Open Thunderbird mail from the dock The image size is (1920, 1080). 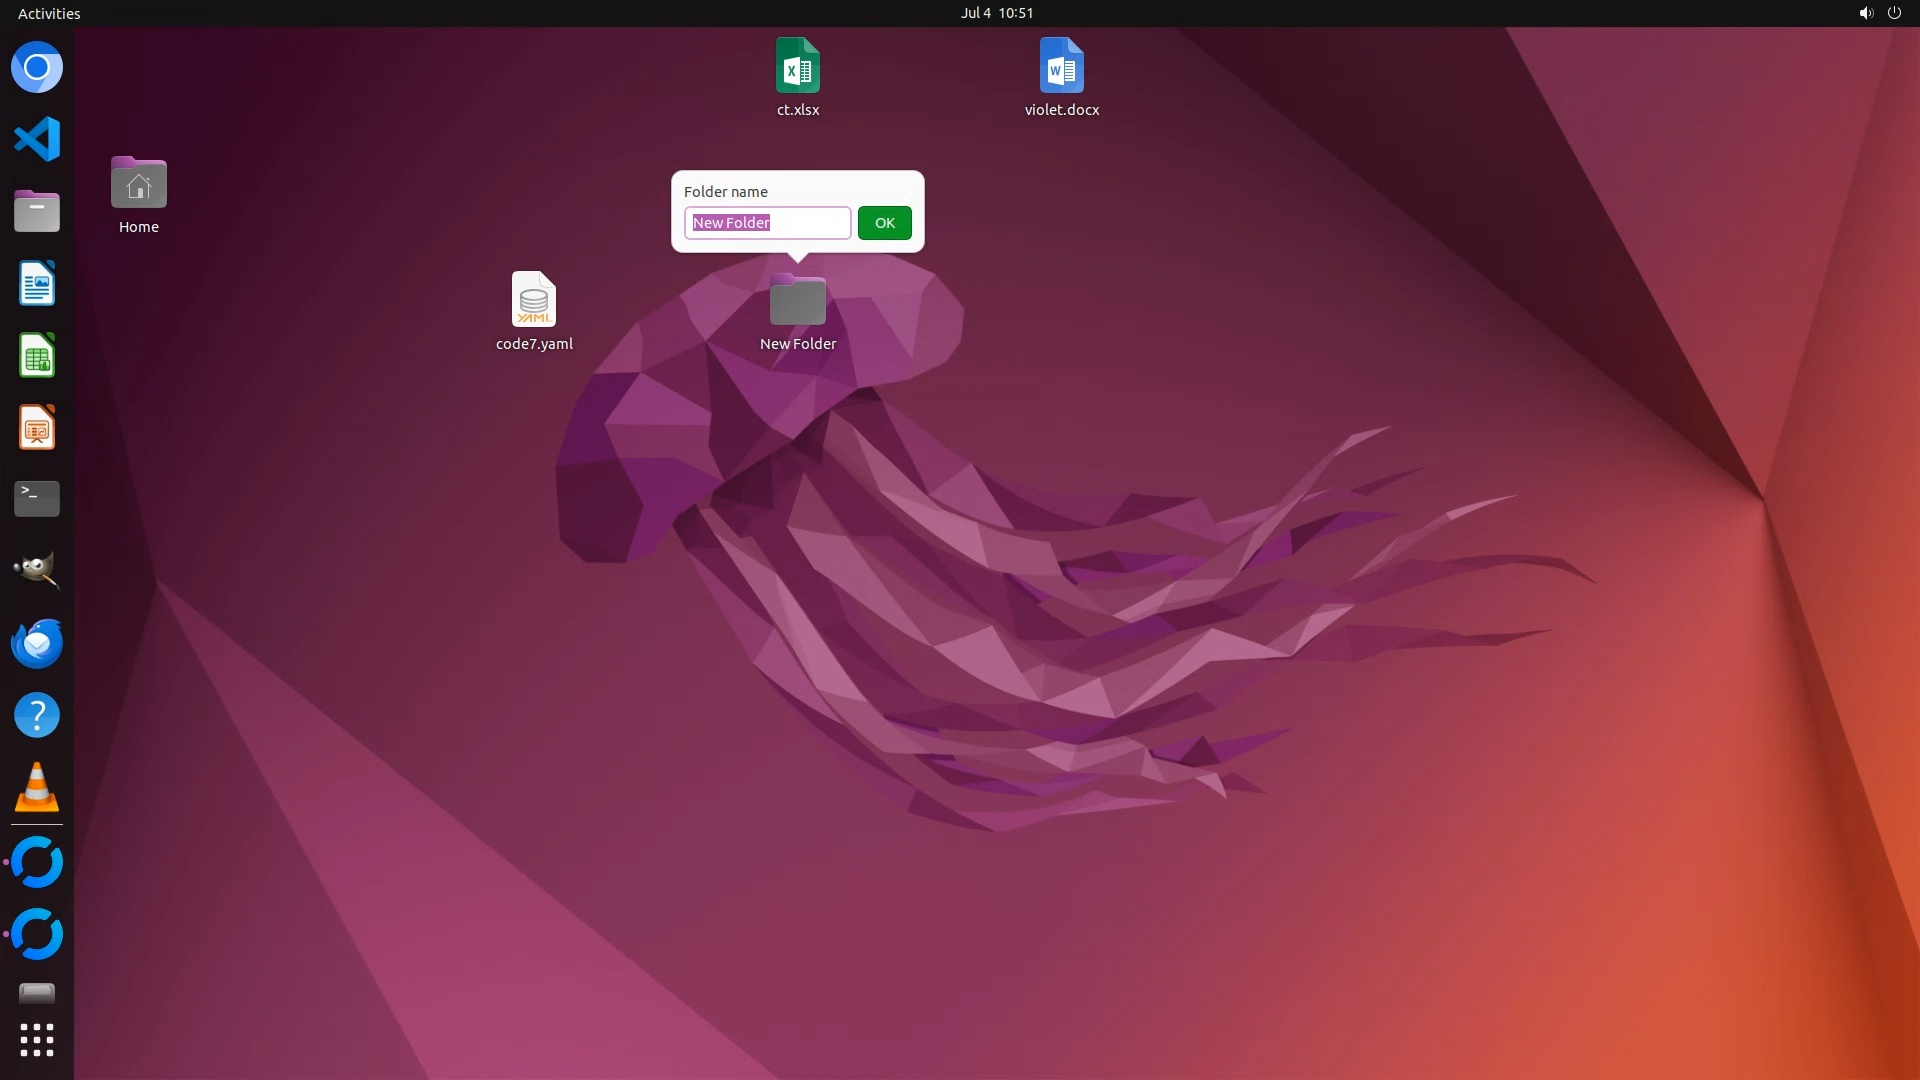coord(37,643)
